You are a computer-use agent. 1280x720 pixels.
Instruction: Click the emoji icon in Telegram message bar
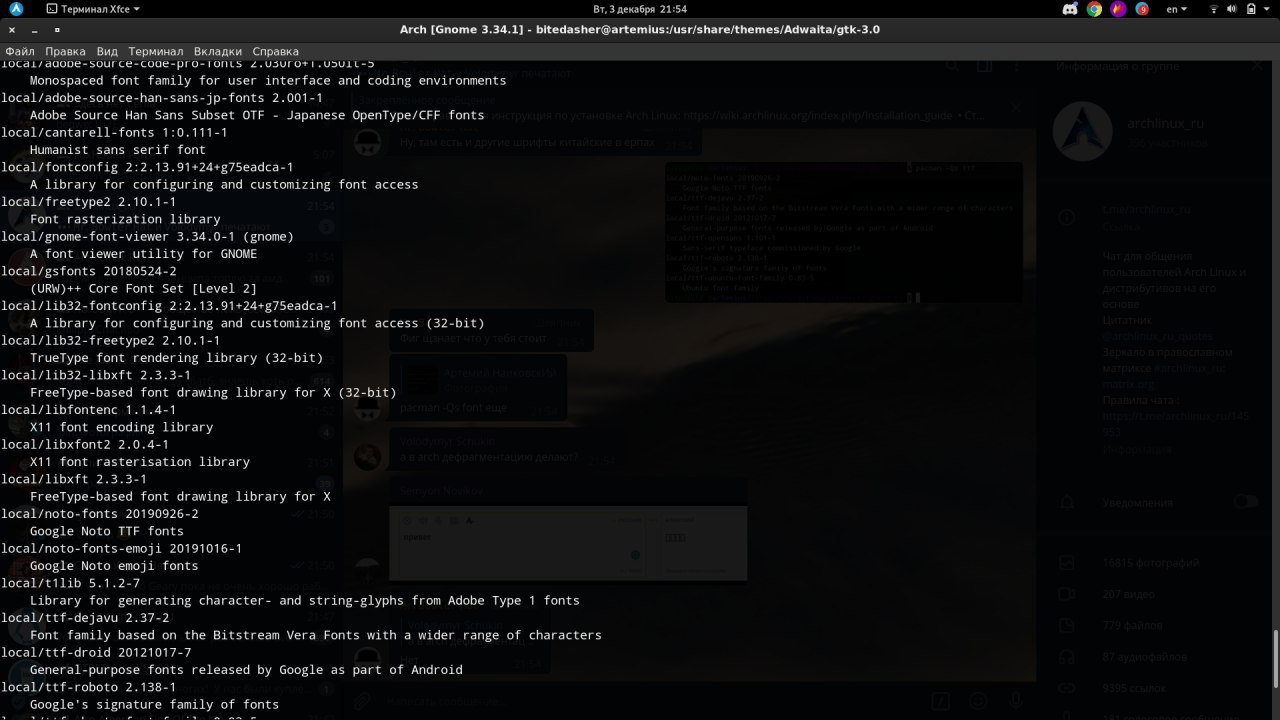coord(978,701)
